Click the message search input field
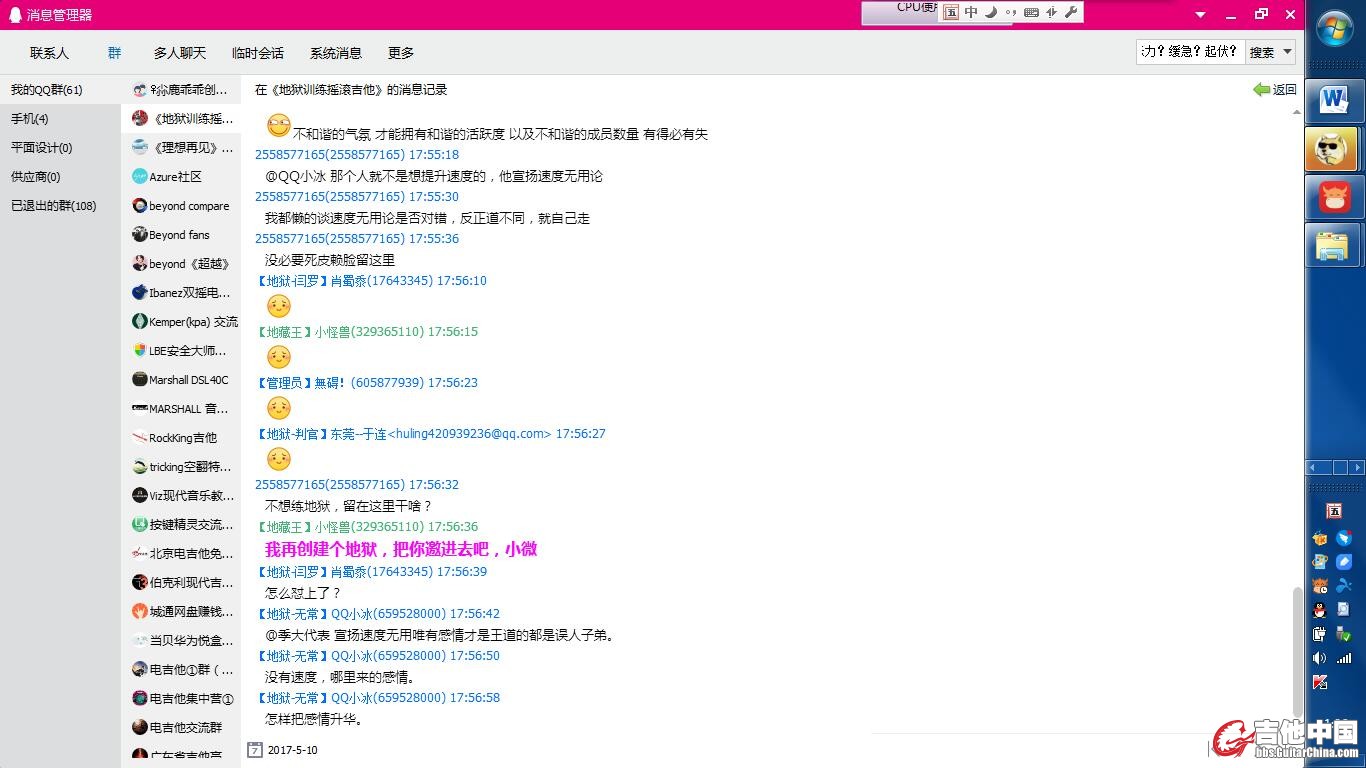 1190,52
